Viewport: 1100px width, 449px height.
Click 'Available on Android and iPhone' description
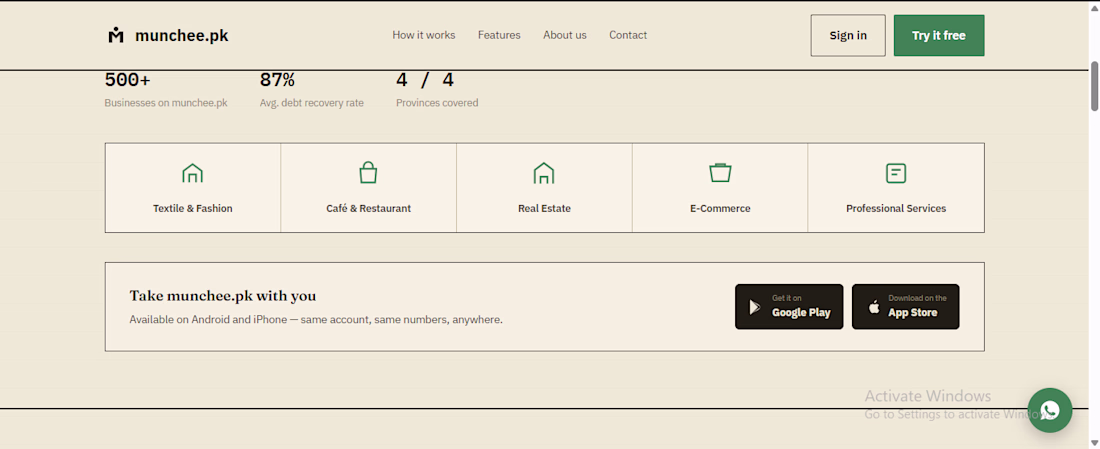tap(316, 320)
